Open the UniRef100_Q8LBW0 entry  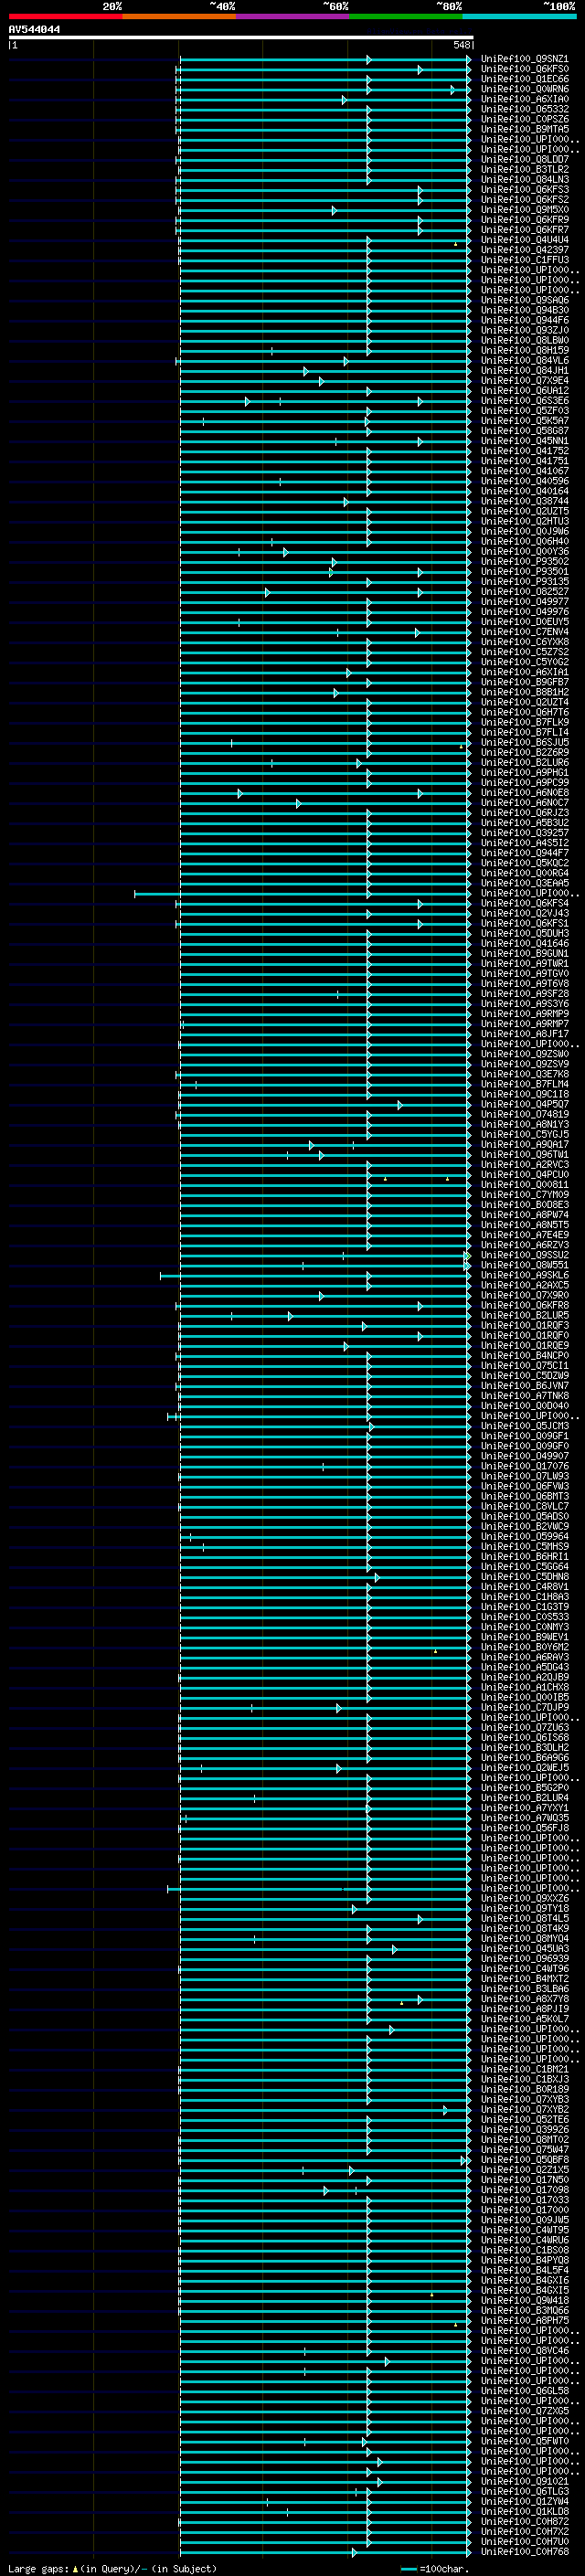pyautogui.click(x=524, y=341)
